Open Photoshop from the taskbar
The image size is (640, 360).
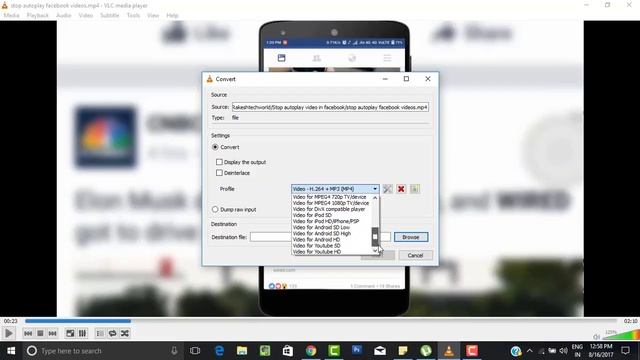(357, 350)
